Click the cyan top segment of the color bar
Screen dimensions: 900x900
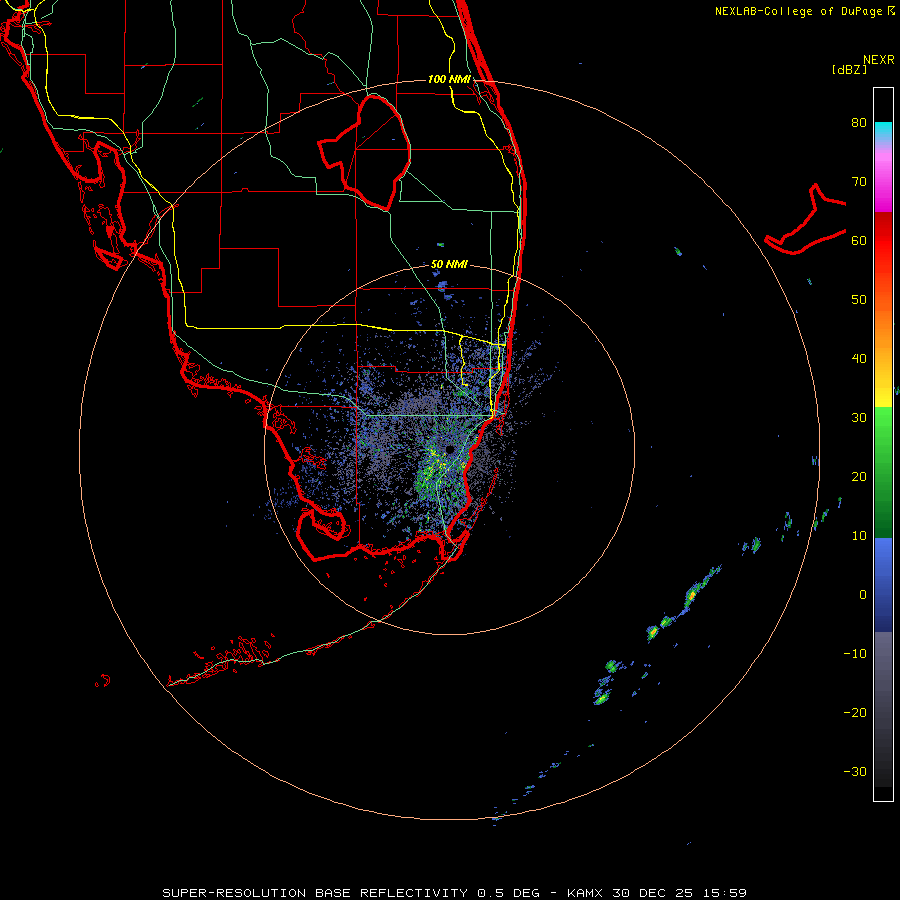pyautogui.click(x=883, y=131)
